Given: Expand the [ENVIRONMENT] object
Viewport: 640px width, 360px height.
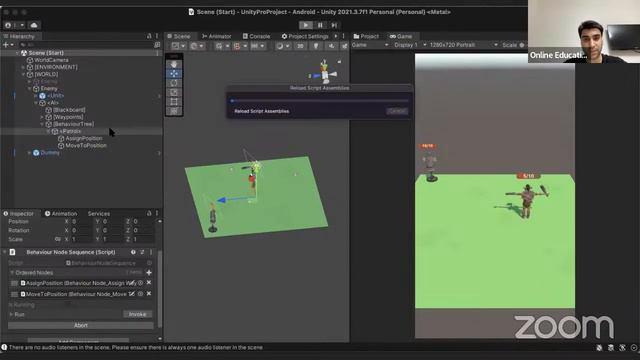Looking at the screenshot, I should [24, 67].
